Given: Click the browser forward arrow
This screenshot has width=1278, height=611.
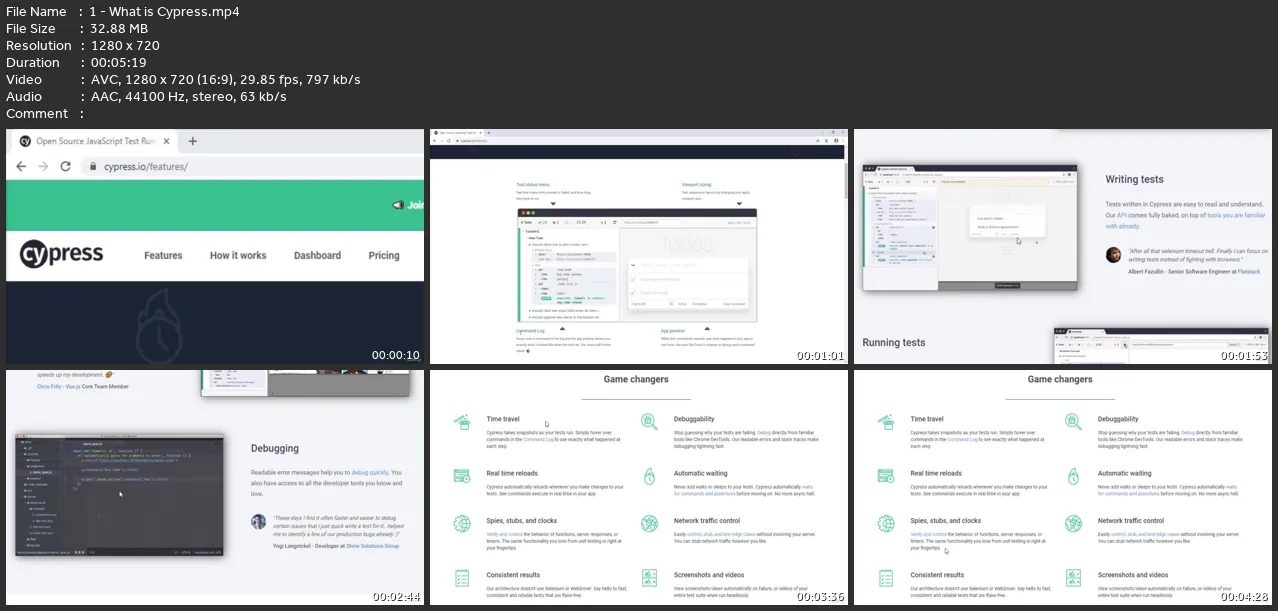Looking at the screenshot, I should [x=43, y=166].
